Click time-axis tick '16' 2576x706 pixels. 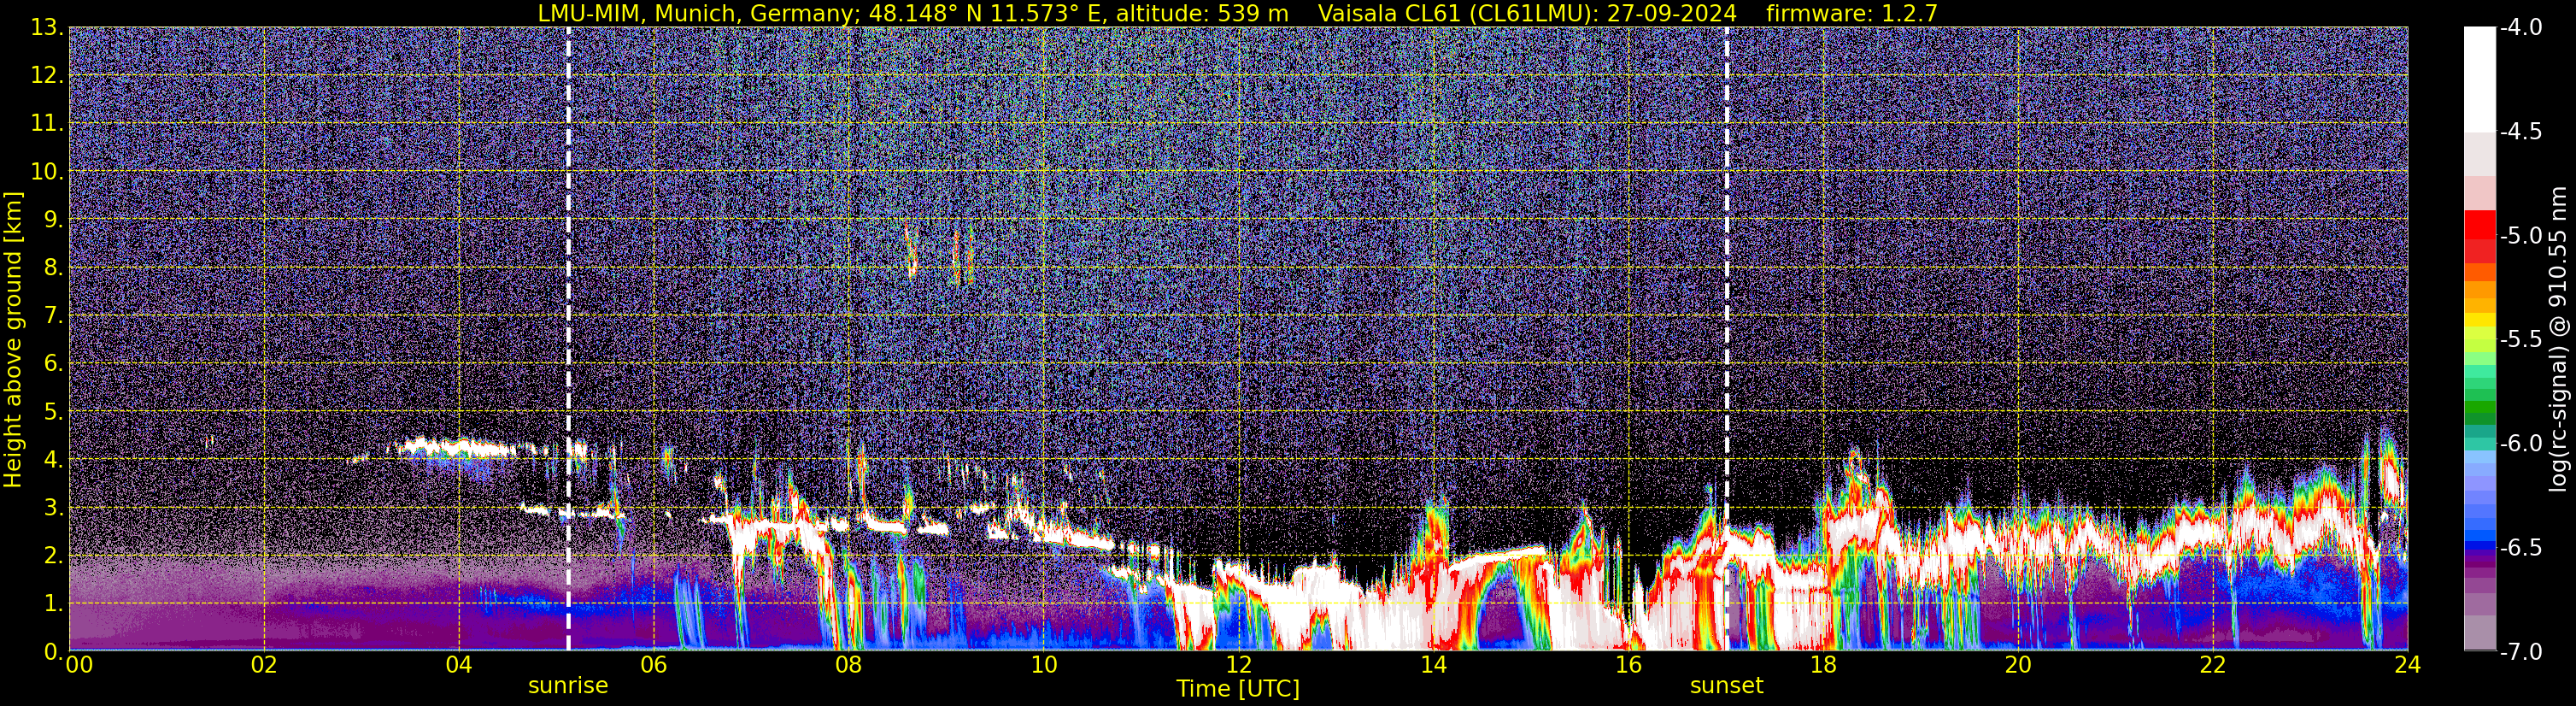pos(1628,666)
